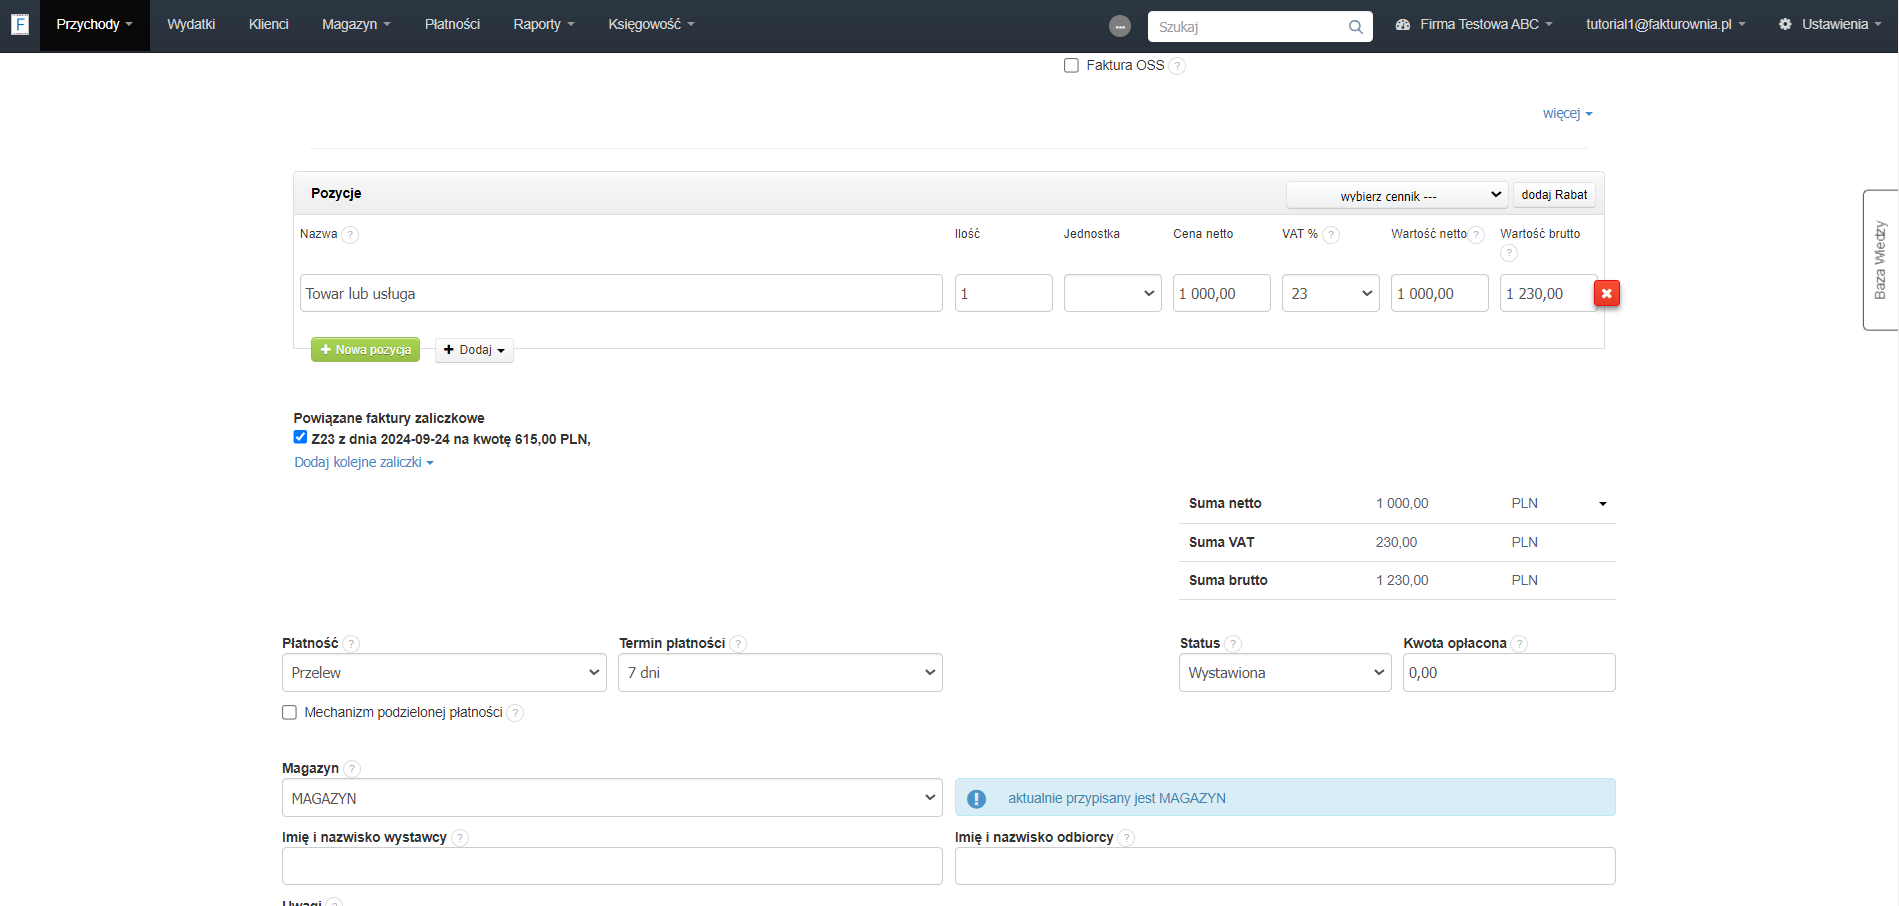Delete the invoice line with red X
The image size is (1899, 906).
(x=1607, y=293)
